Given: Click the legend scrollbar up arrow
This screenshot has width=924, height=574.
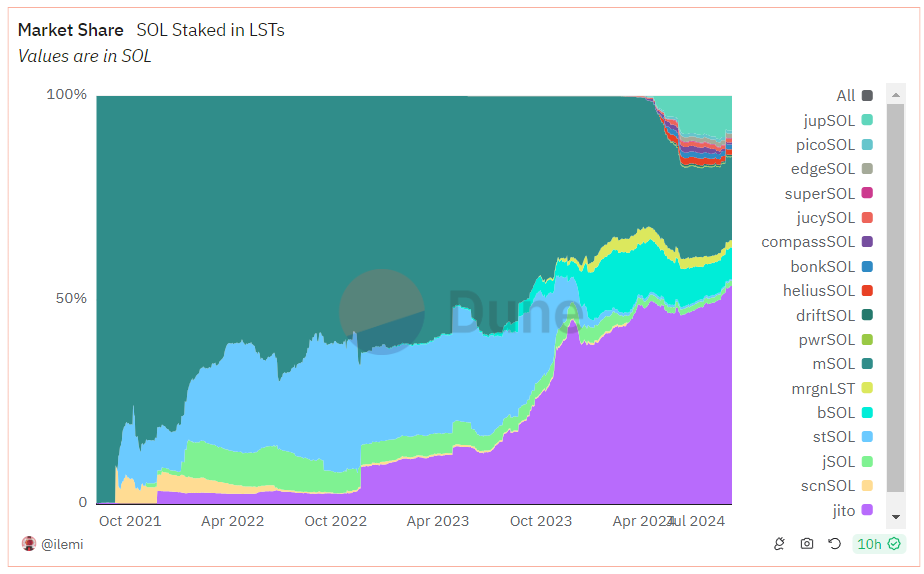Looking at the screenshot, I should (896, 95).
